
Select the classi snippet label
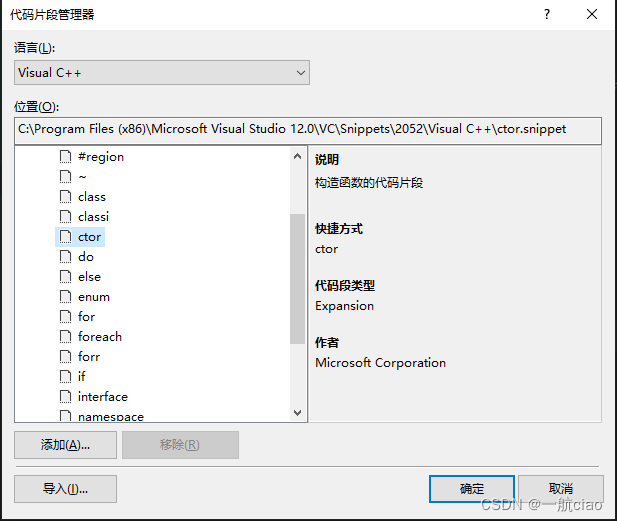pyautogui.click(x=93, y=217)
